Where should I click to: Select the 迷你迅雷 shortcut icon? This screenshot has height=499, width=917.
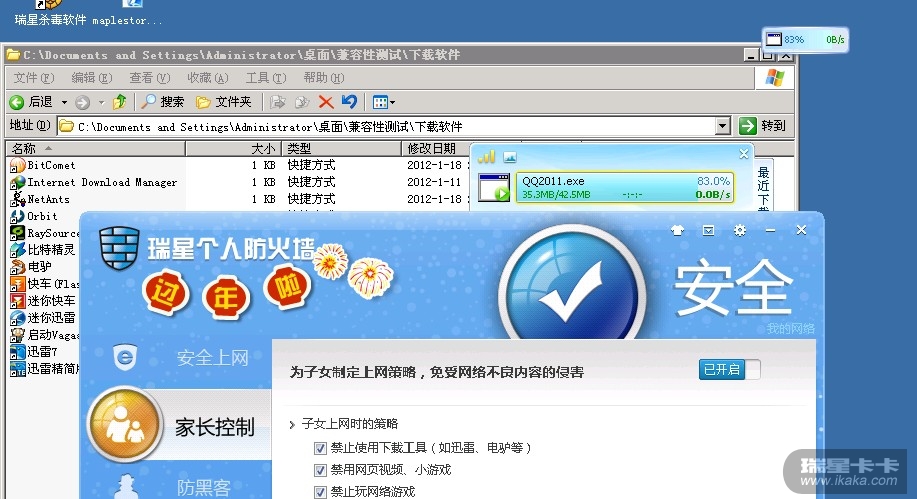pyautogui.click(x=18, y=318)
